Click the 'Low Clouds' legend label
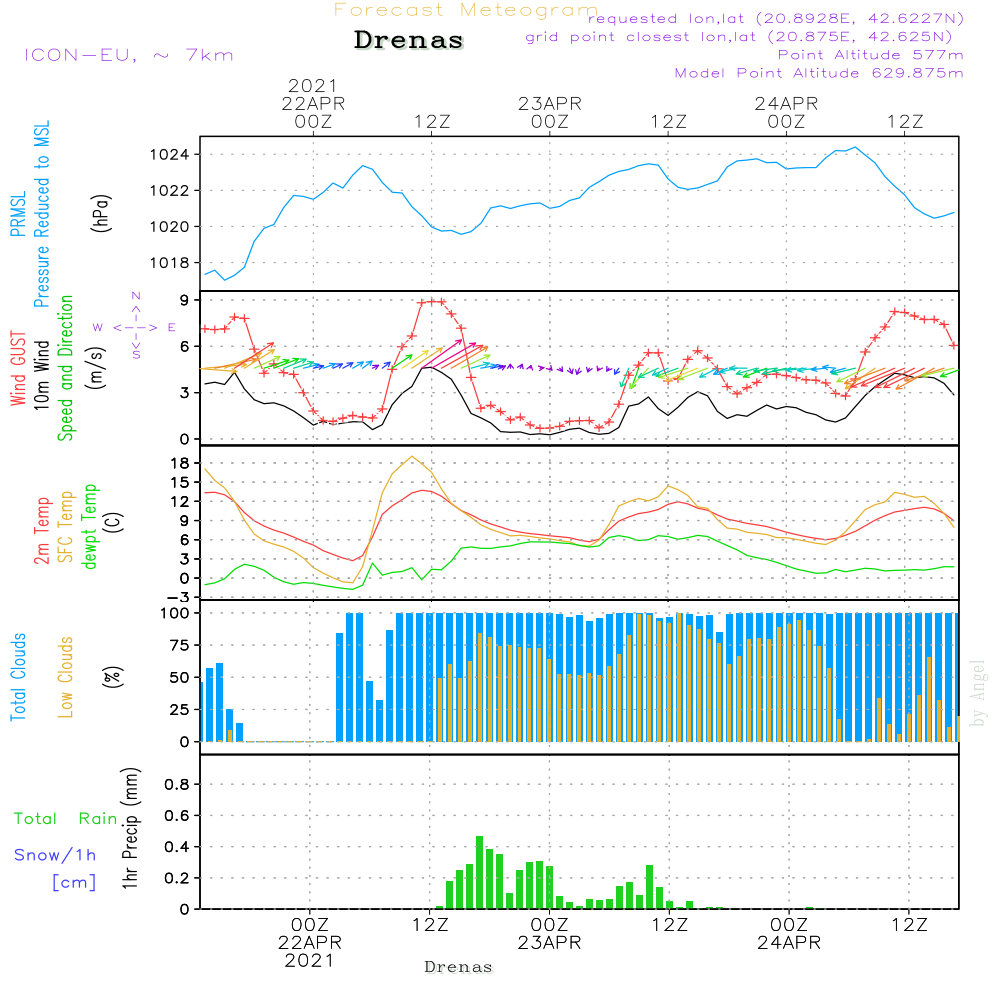 [66, 677]
